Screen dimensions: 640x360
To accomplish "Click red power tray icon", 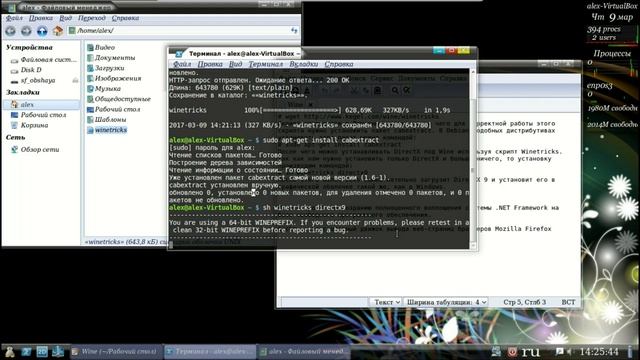I will click(512, 351).
